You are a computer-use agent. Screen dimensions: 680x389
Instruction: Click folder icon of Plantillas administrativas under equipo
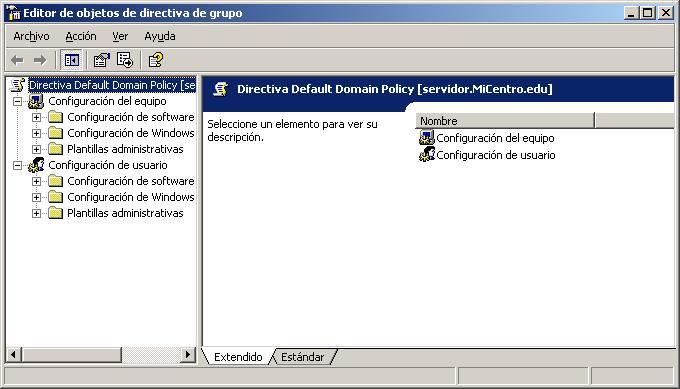(x=56, y=149)
